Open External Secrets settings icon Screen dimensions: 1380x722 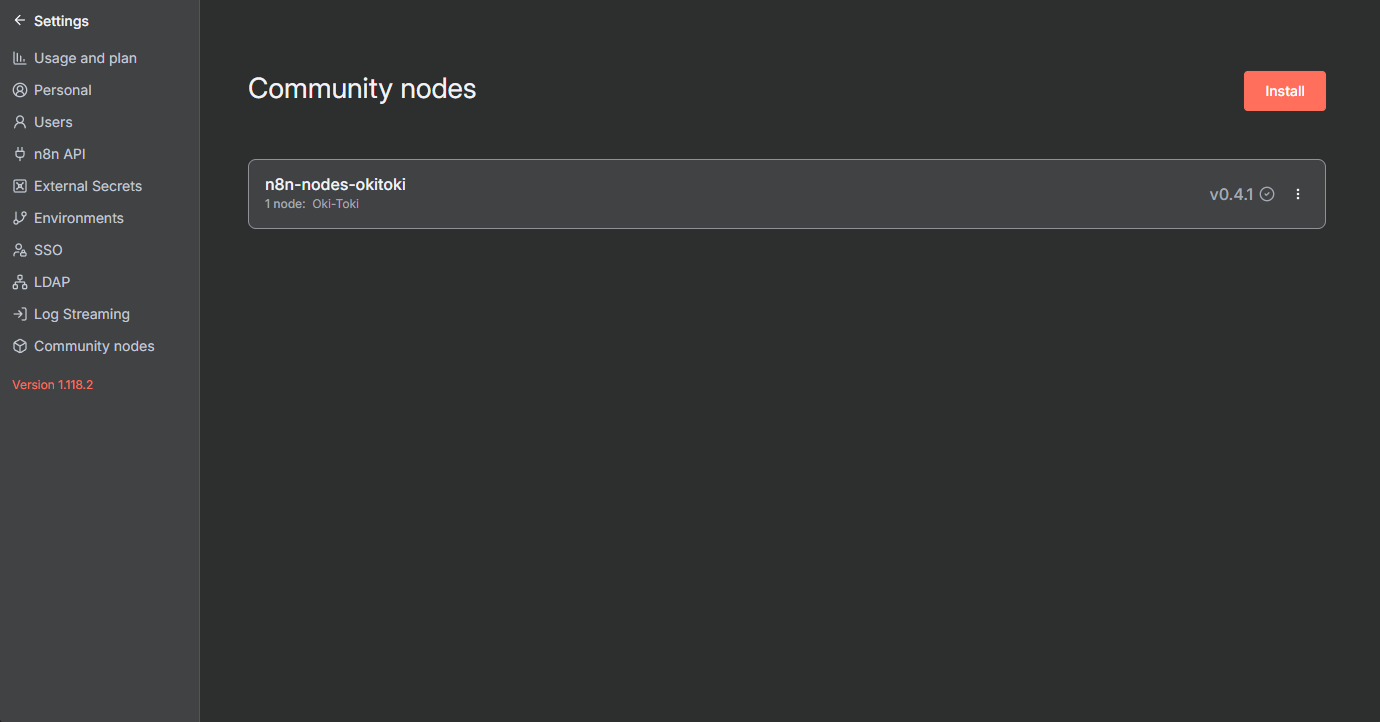(19, 185)
